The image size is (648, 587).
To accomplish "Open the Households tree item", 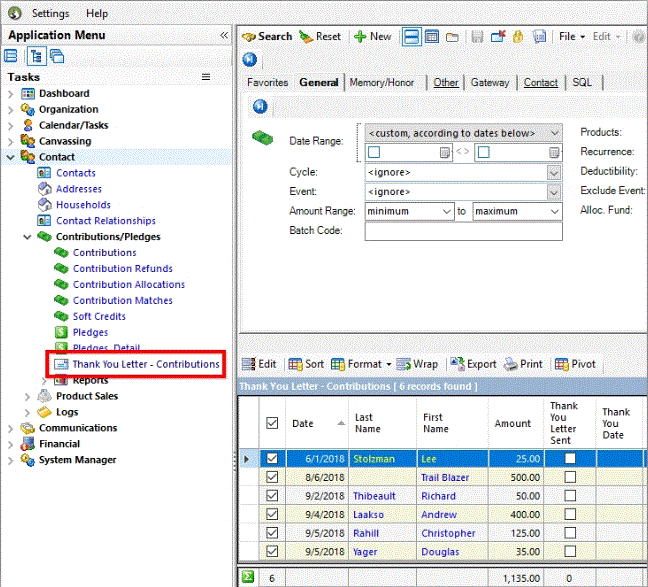I will pos(83,205).
